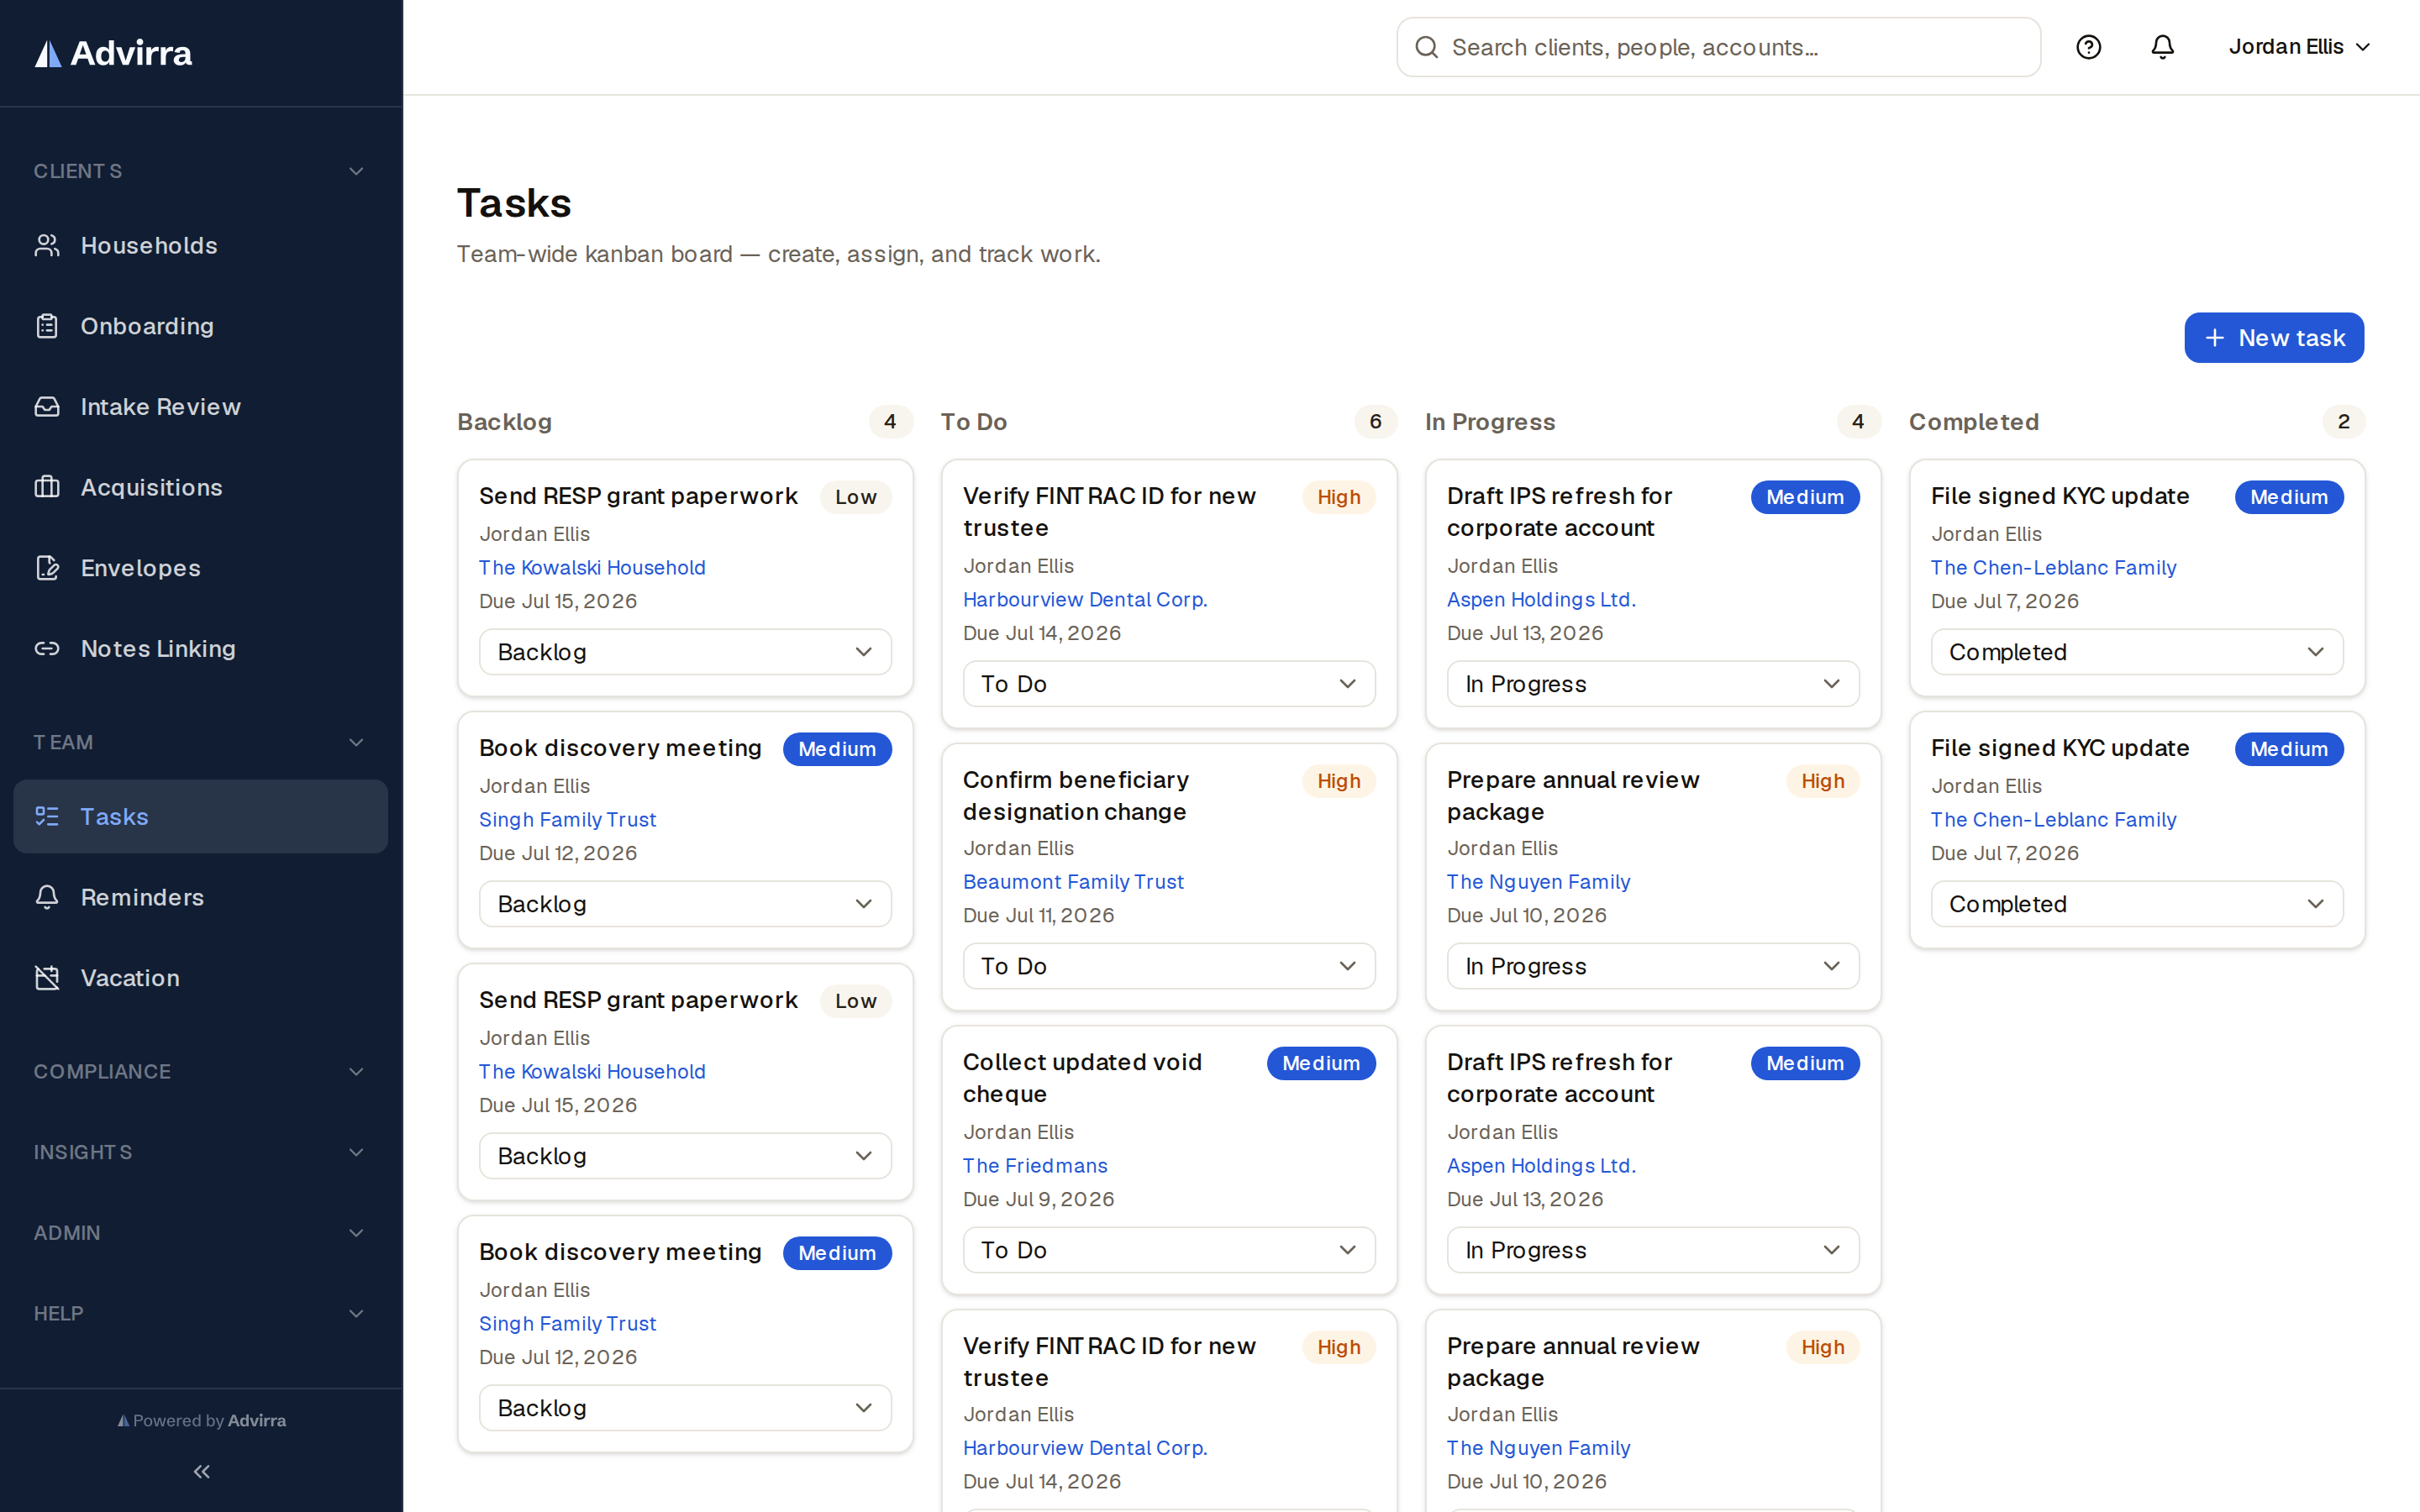Click the Intake Review inbox icon
2420x1512 pixels.
pos(47,407)
